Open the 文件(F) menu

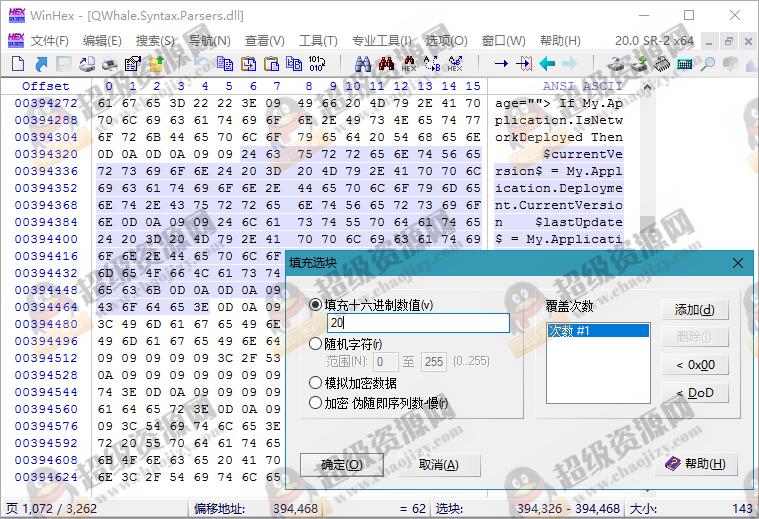tap(50, 41)
